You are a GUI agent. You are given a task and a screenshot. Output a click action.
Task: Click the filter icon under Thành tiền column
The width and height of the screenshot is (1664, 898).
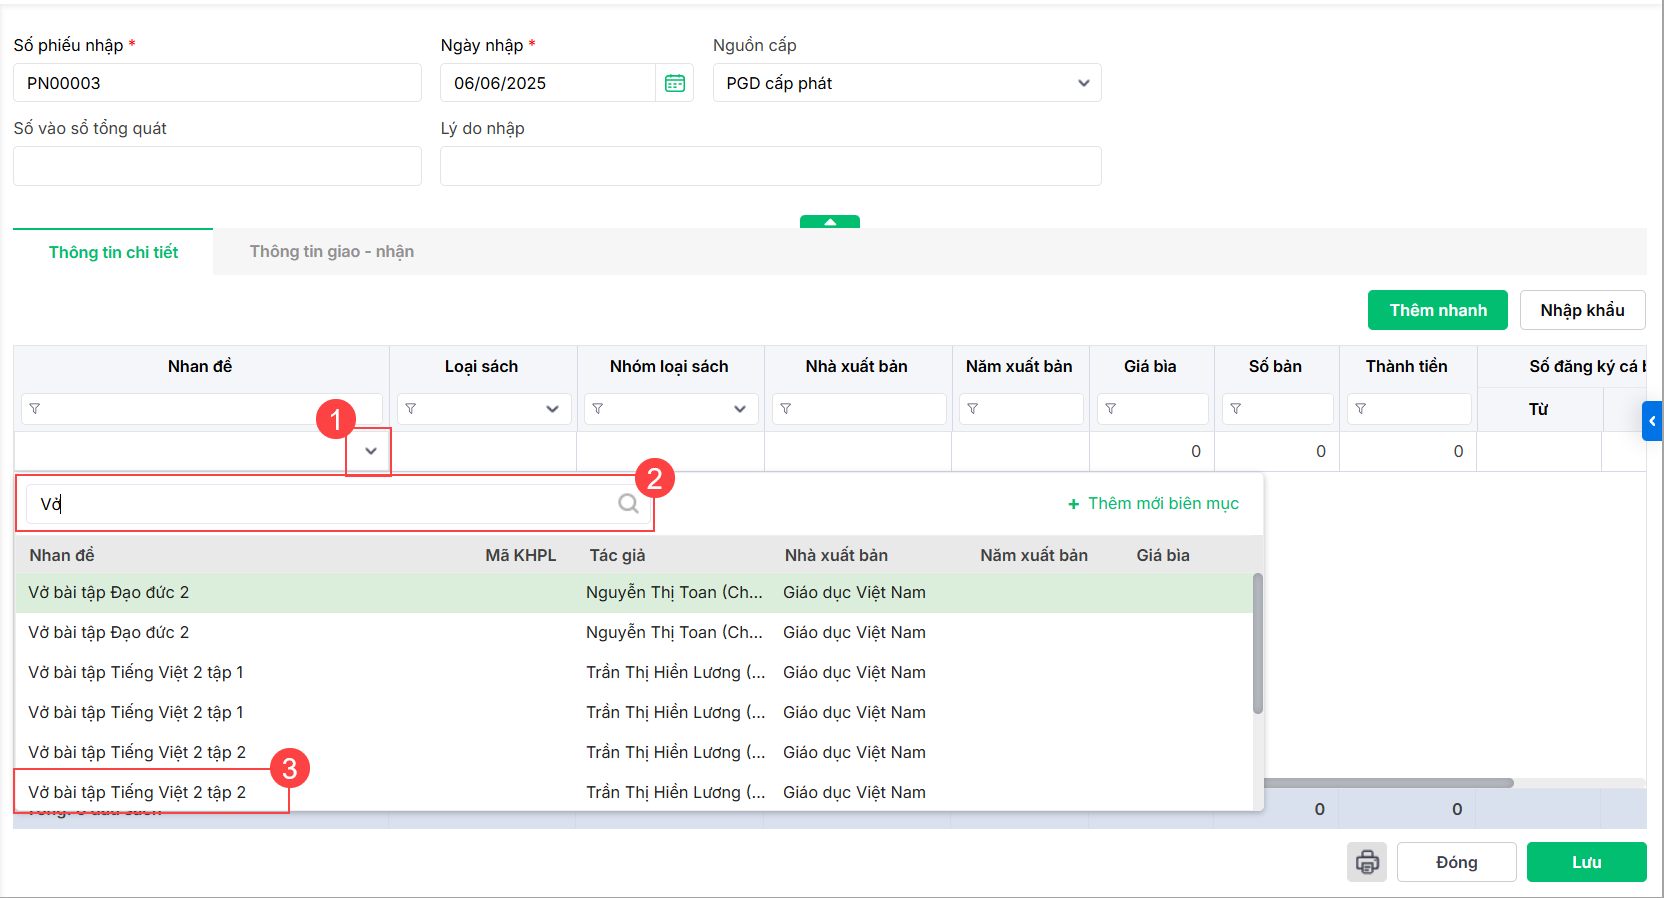[1361, 409]
